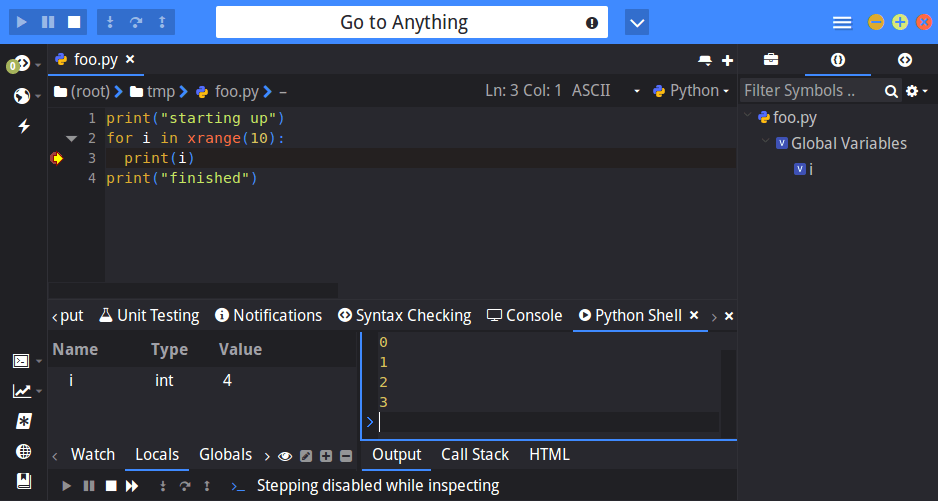Open the Toolbox panel tab icon
The image size is (938, 501).
tap(771, 60)
